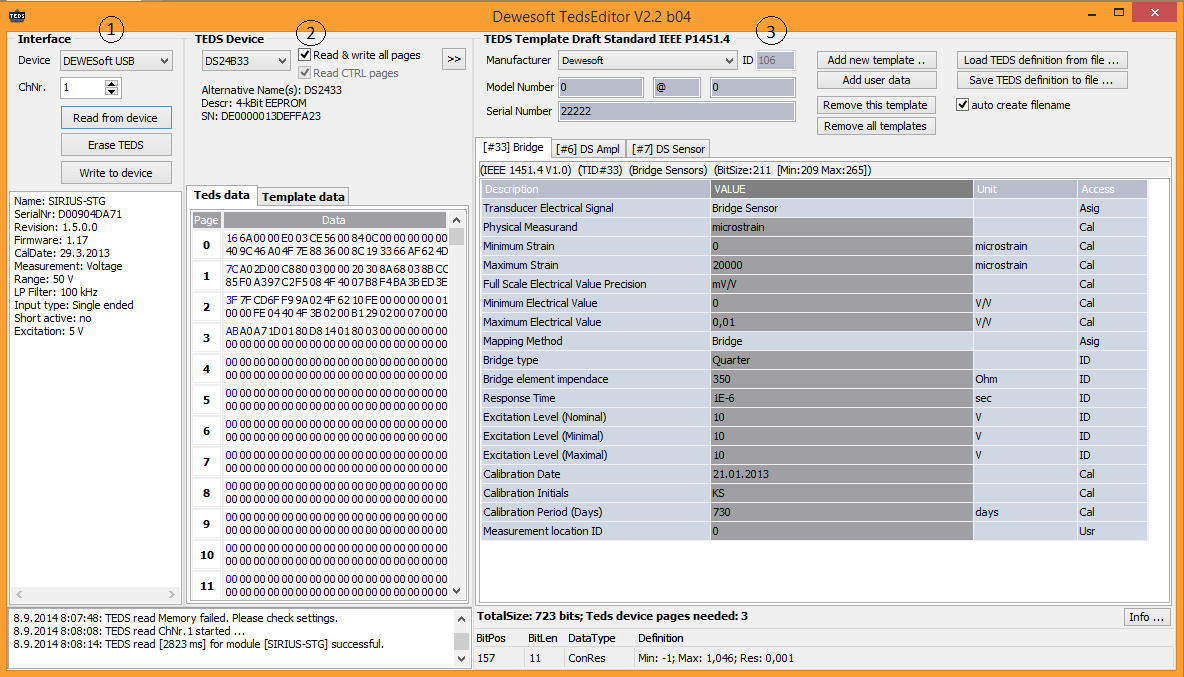Click the TEDS app icon in title bar

pos(17,16)
